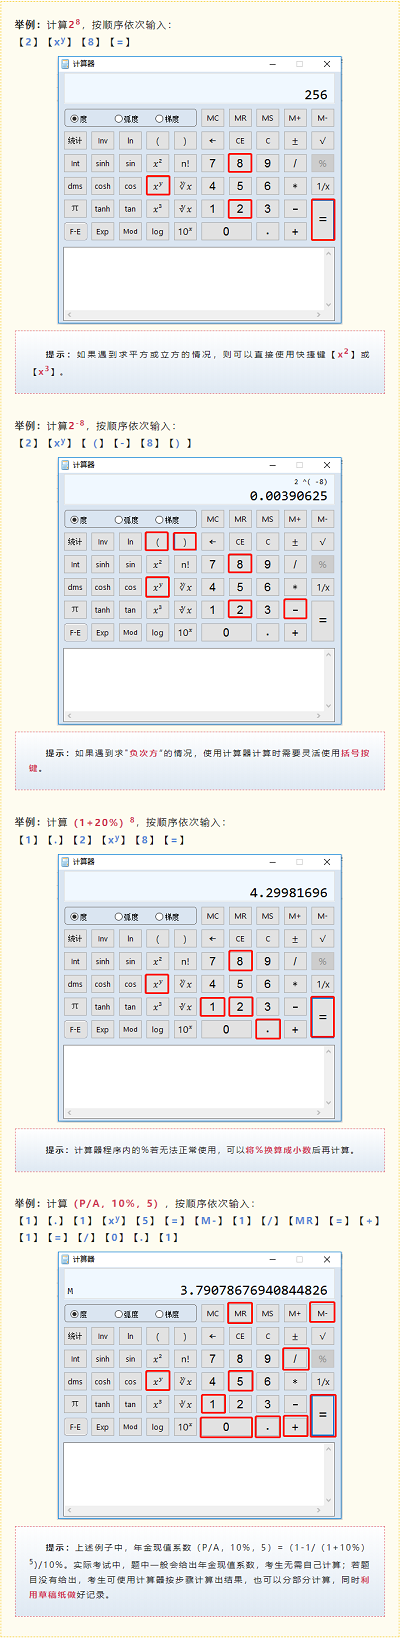Click the multiply * key in the 0.00390625 calculator
Viewport: 400px width, 1639px height.
[295, 587]
